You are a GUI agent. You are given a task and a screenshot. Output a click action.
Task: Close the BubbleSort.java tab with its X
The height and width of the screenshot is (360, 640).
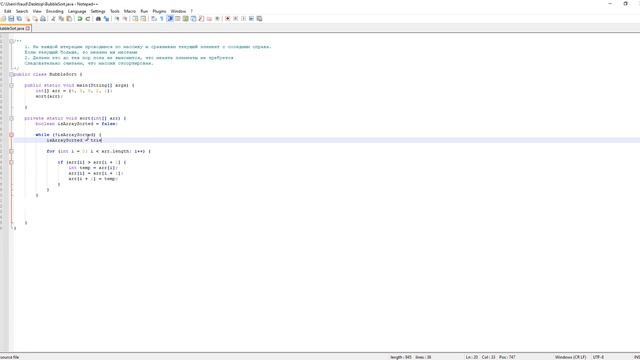click(x=28, y=29)
